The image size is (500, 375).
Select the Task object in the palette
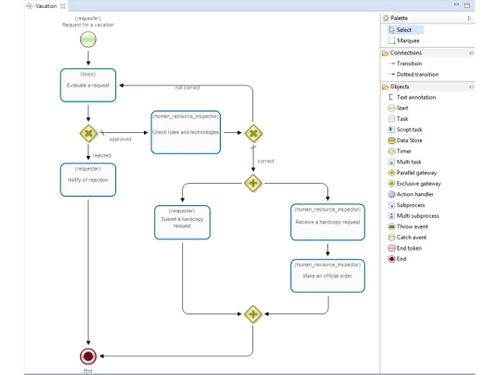point(398,119)
